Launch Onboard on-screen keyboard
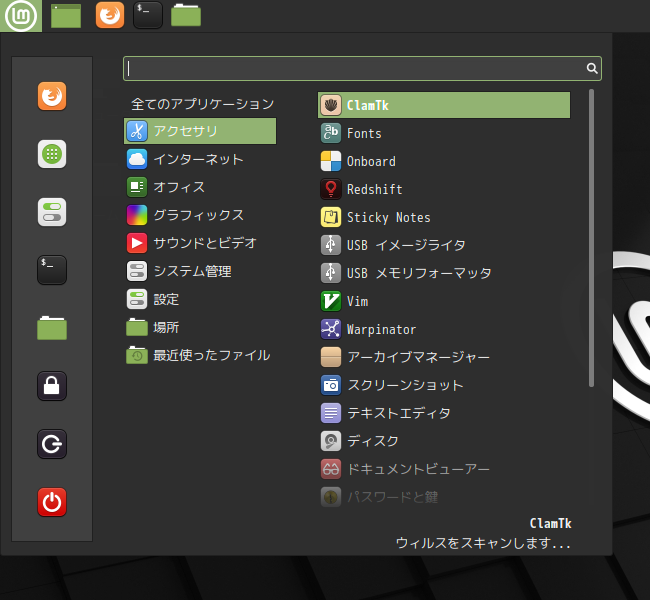The height and width of the screenshot is (600, 650). [444, 161]
